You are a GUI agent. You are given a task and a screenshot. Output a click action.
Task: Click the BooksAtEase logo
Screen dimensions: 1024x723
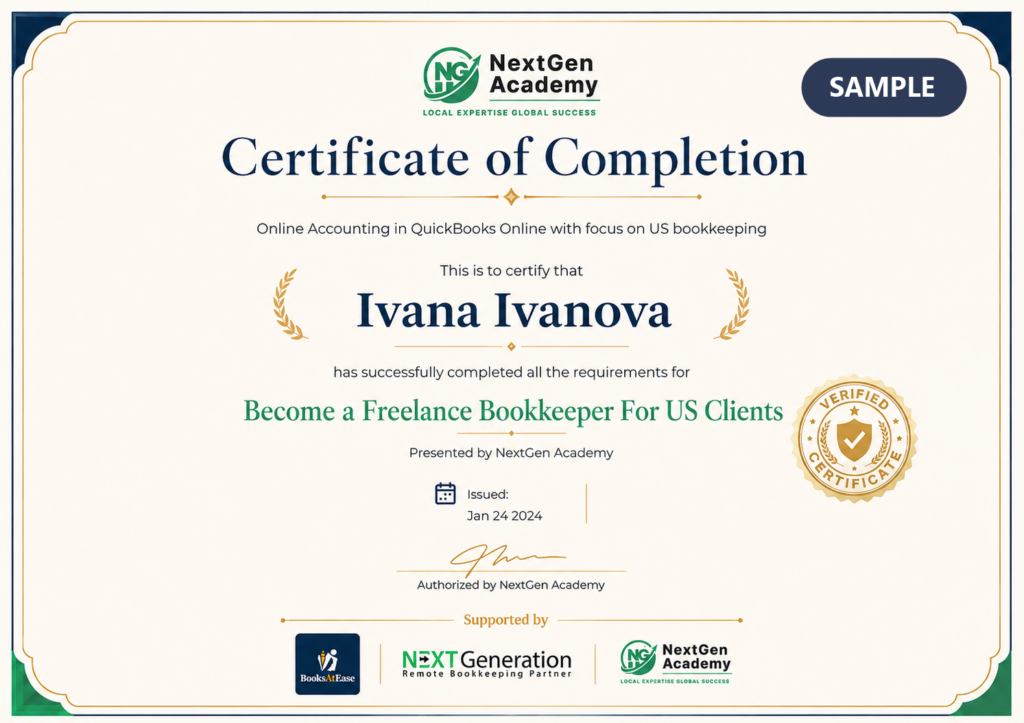click(x=327, y=664)
